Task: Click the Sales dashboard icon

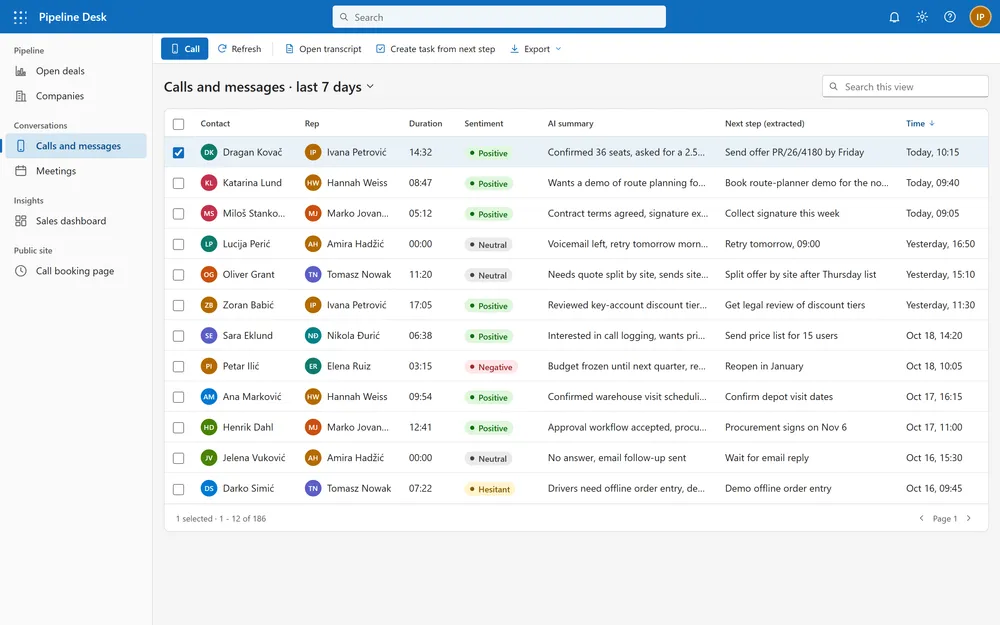Action: pyautogui.click(x=21, y=221)
